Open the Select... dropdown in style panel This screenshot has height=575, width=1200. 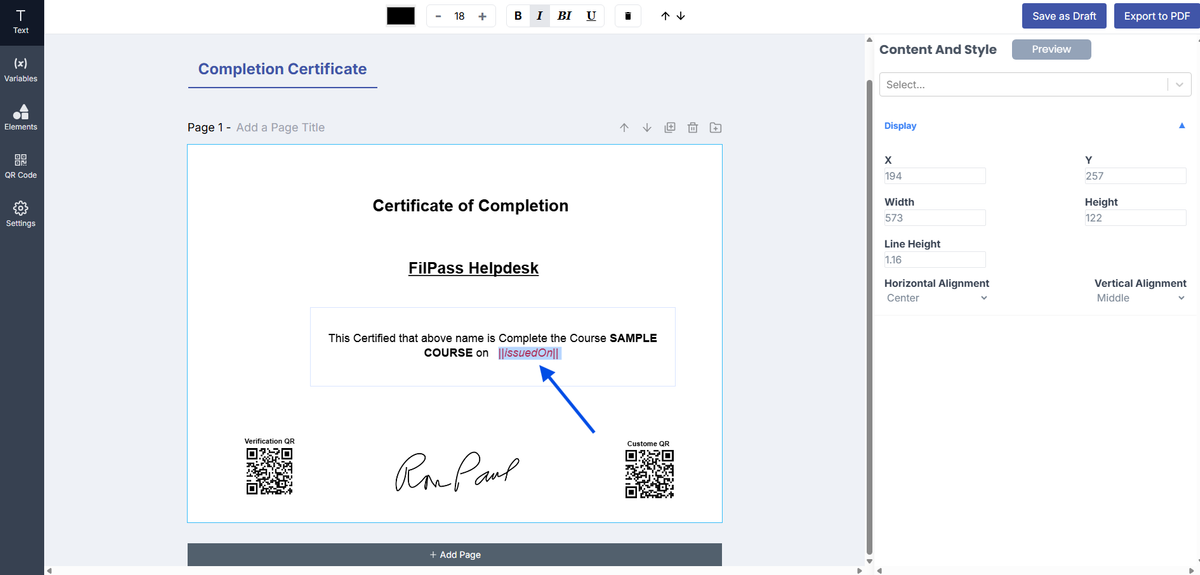(1035, 85)
